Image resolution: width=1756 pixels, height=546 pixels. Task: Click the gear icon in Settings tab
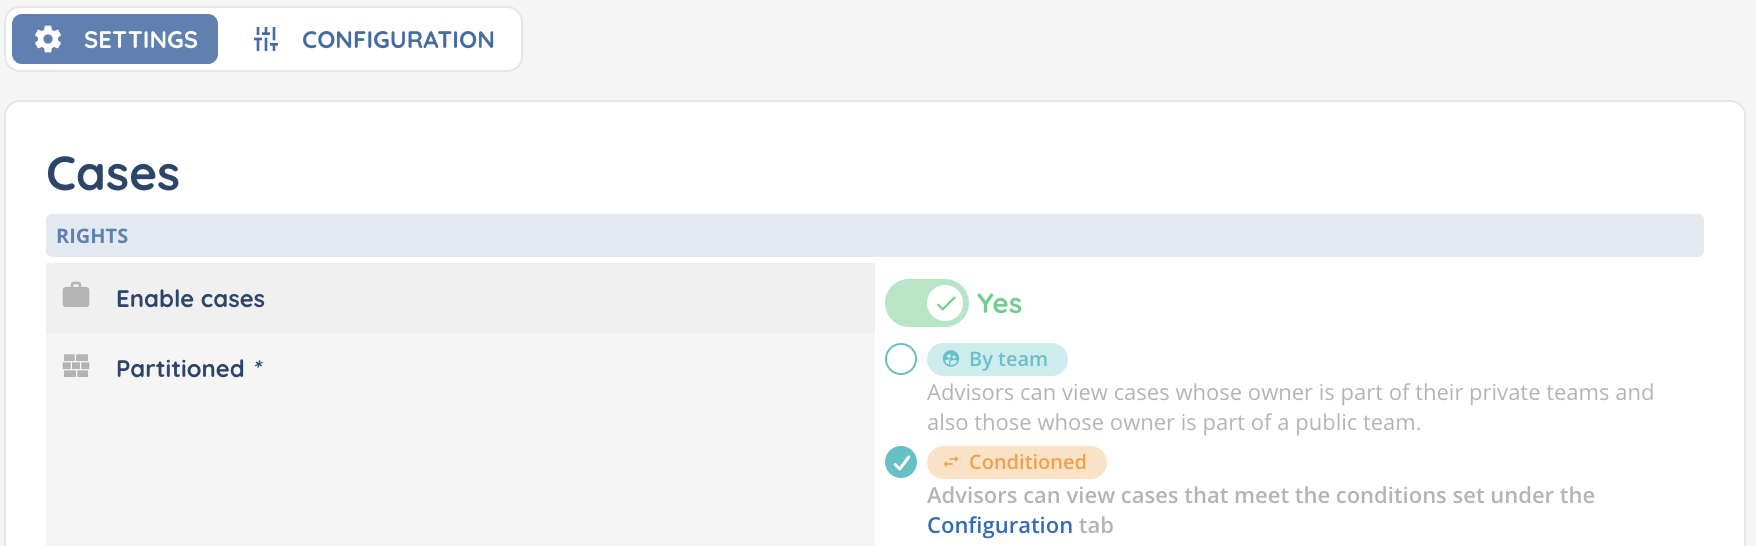click(x=48, y=39)
